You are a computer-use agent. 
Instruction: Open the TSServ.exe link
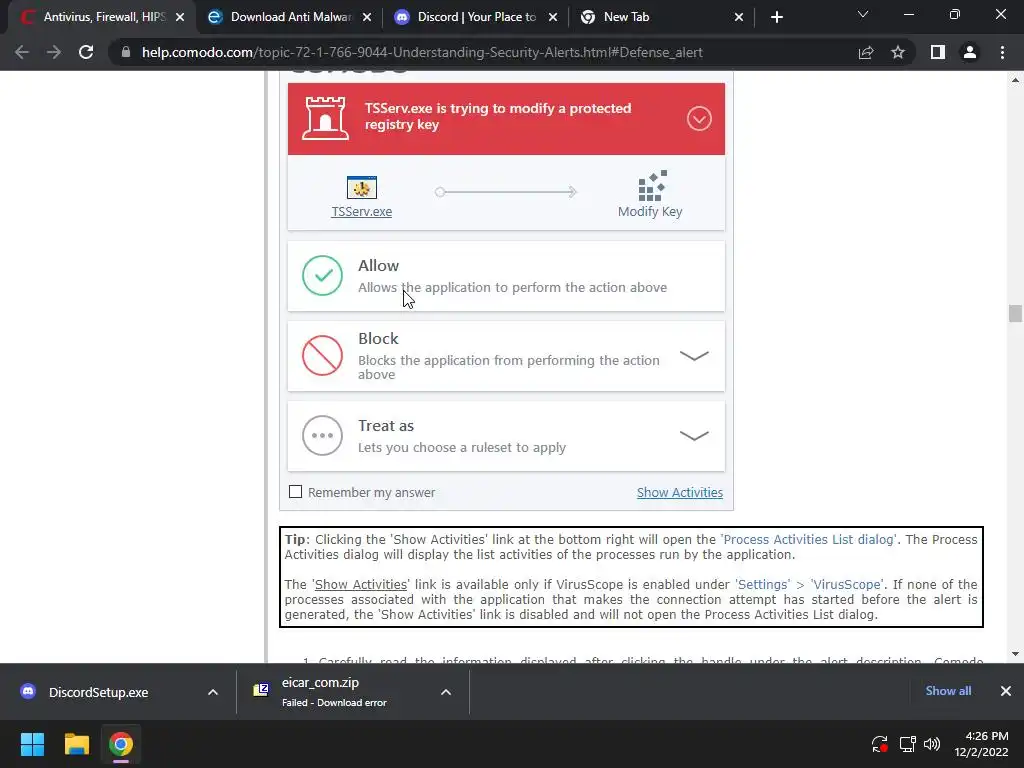point(362,212)
